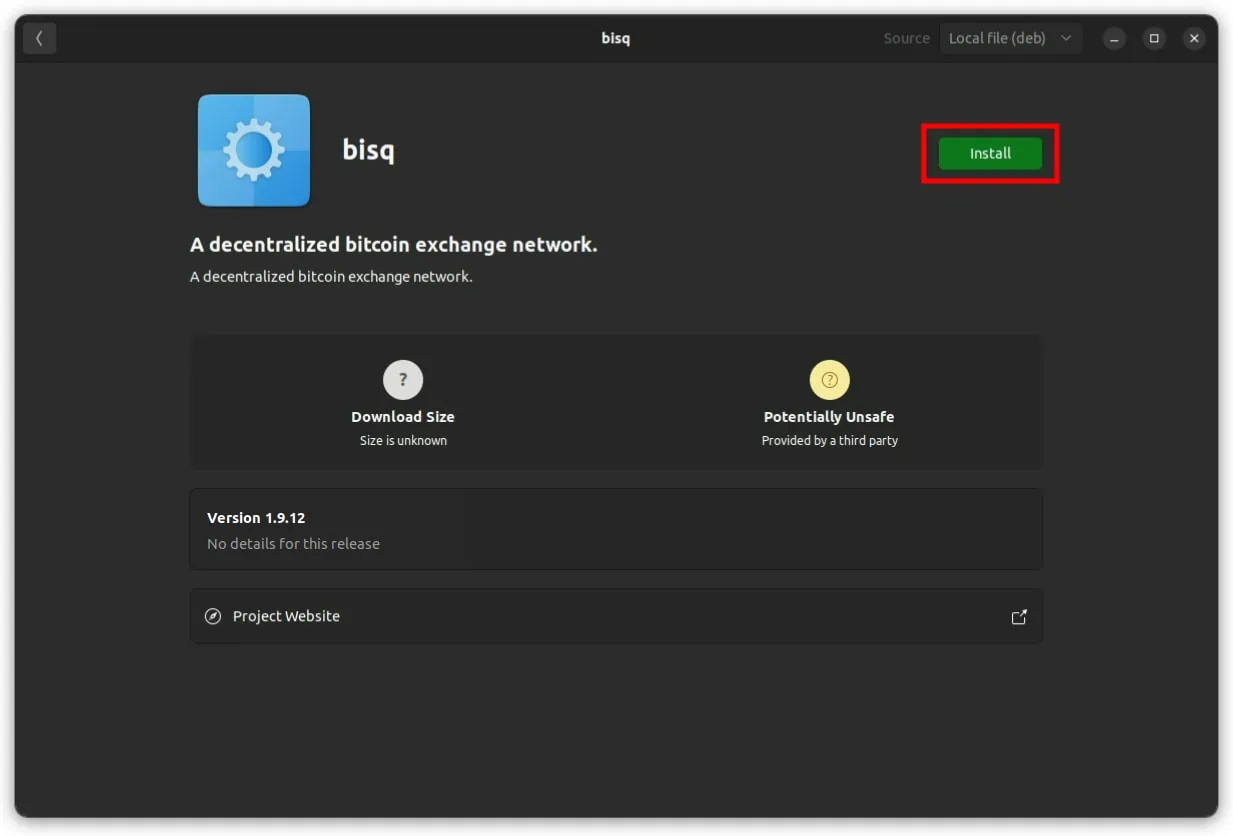Image resolution: width=1233 pixels, height=836 pixels.
Task: Click the compass icon beside Project Website
Action: (x=212, y=616)
